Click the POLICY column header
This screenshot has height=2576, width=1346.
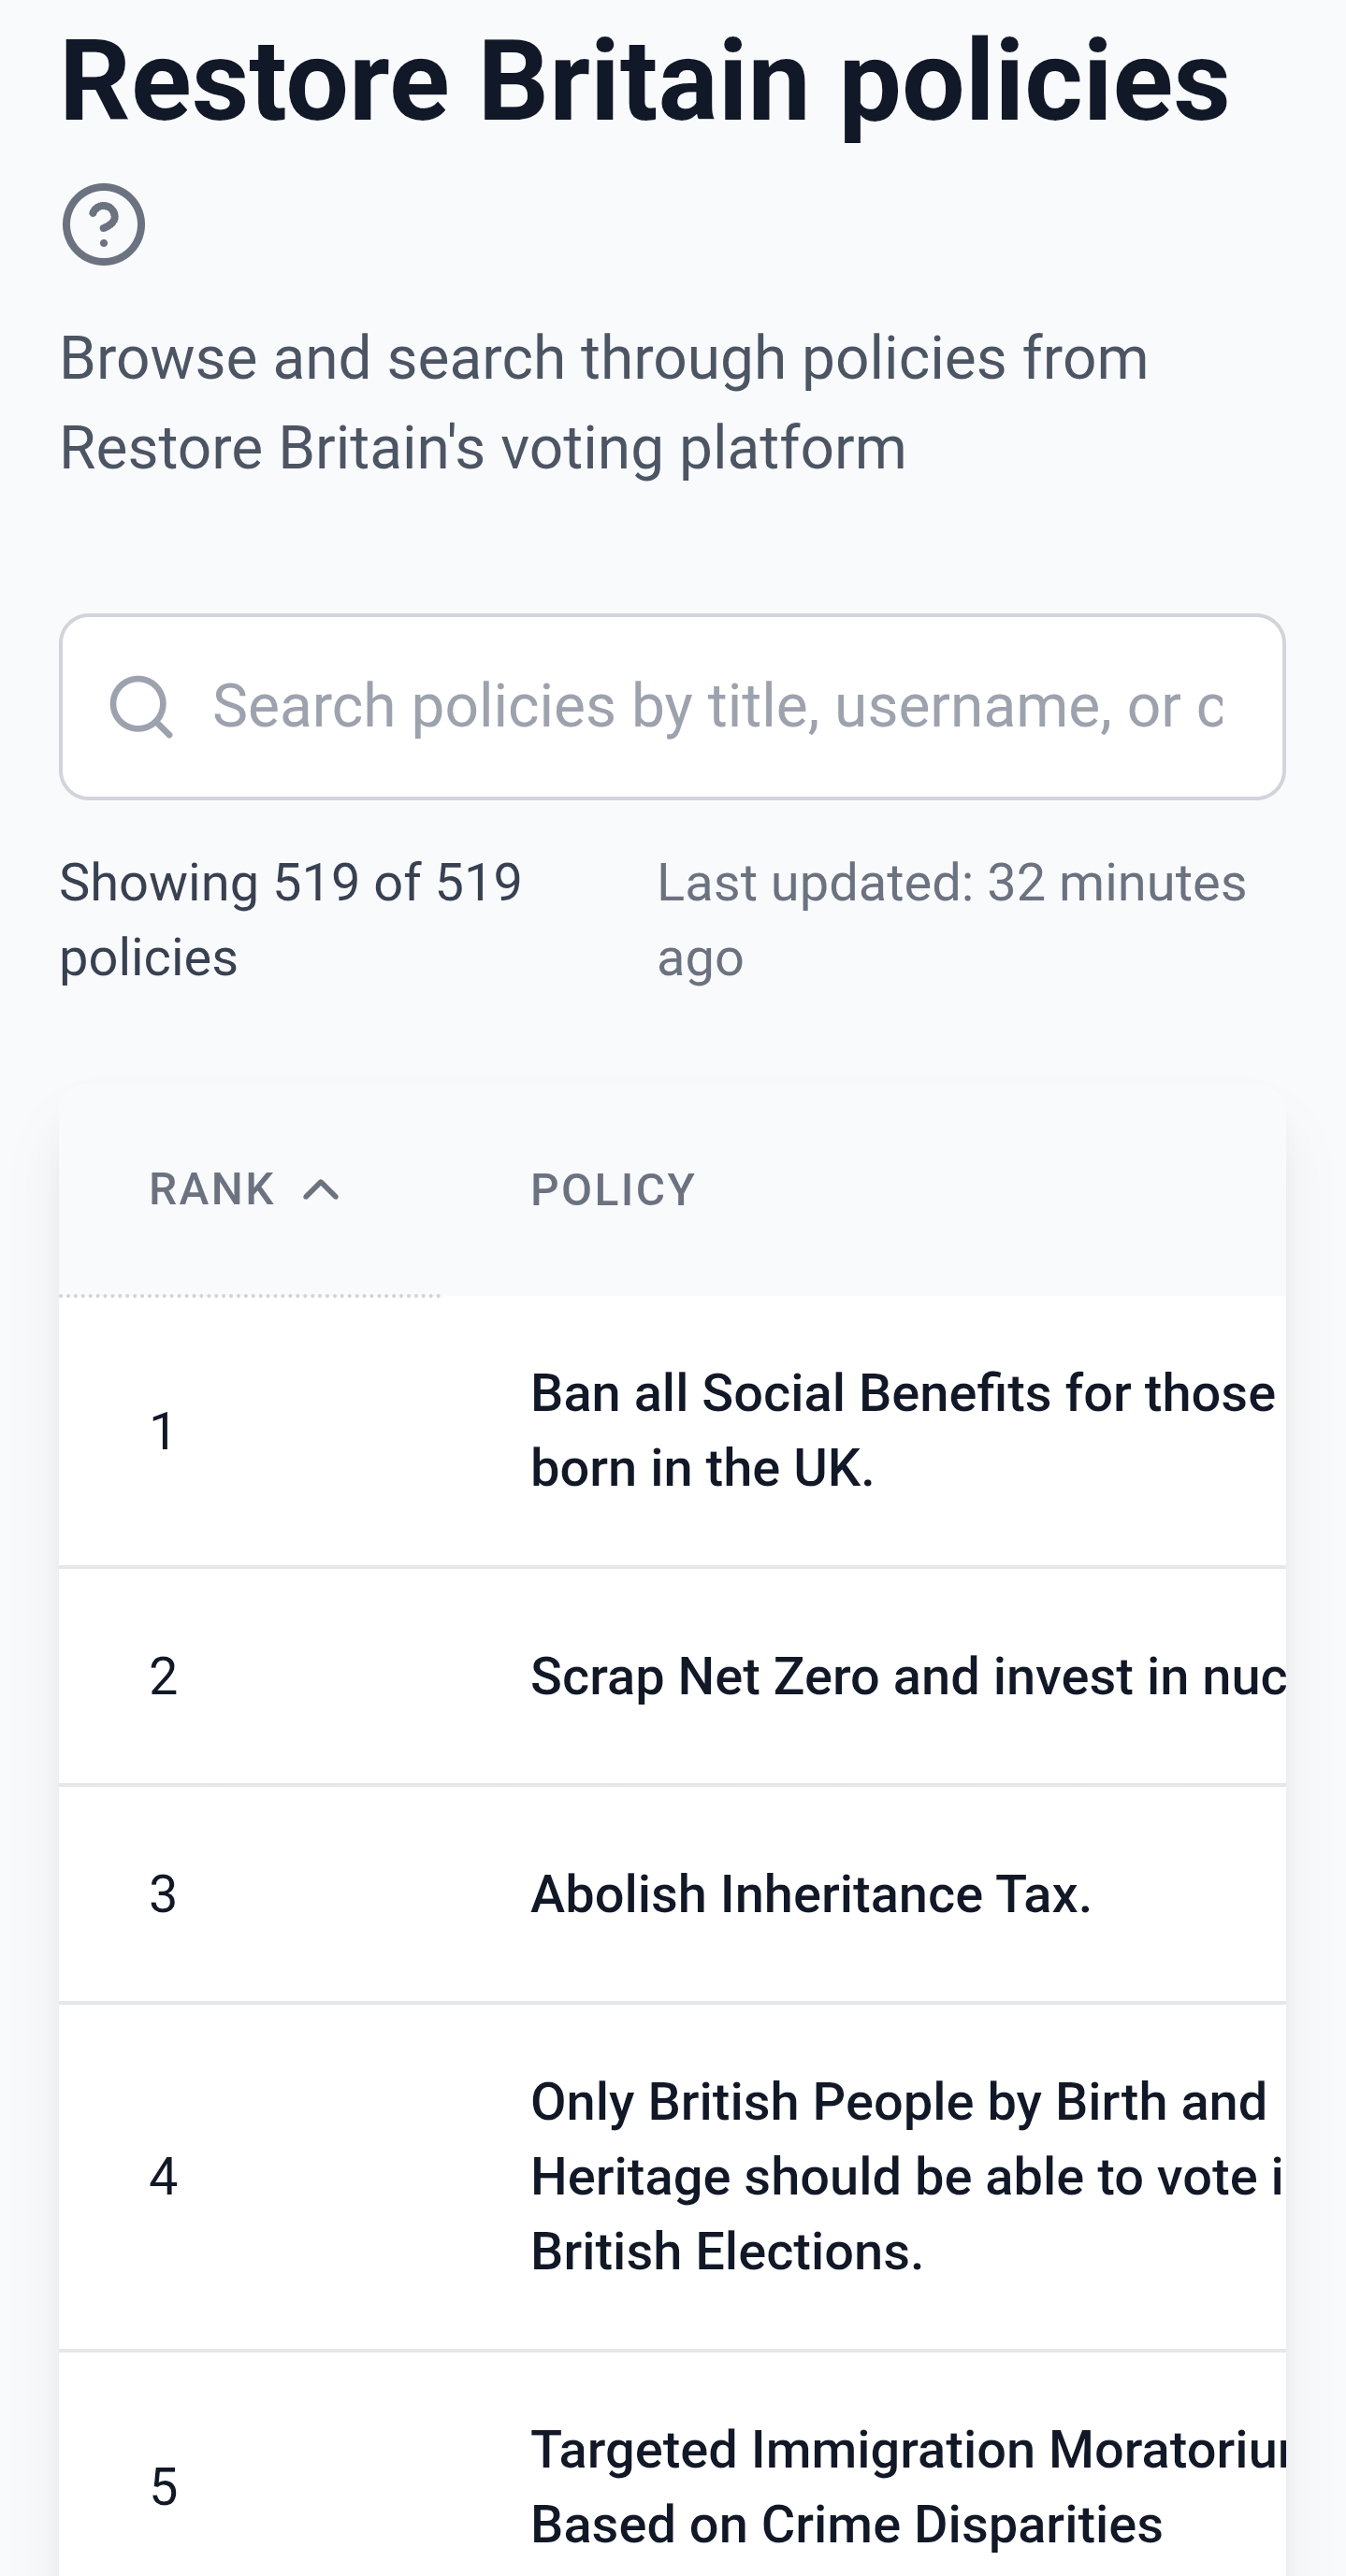(x=612, y=1190)
